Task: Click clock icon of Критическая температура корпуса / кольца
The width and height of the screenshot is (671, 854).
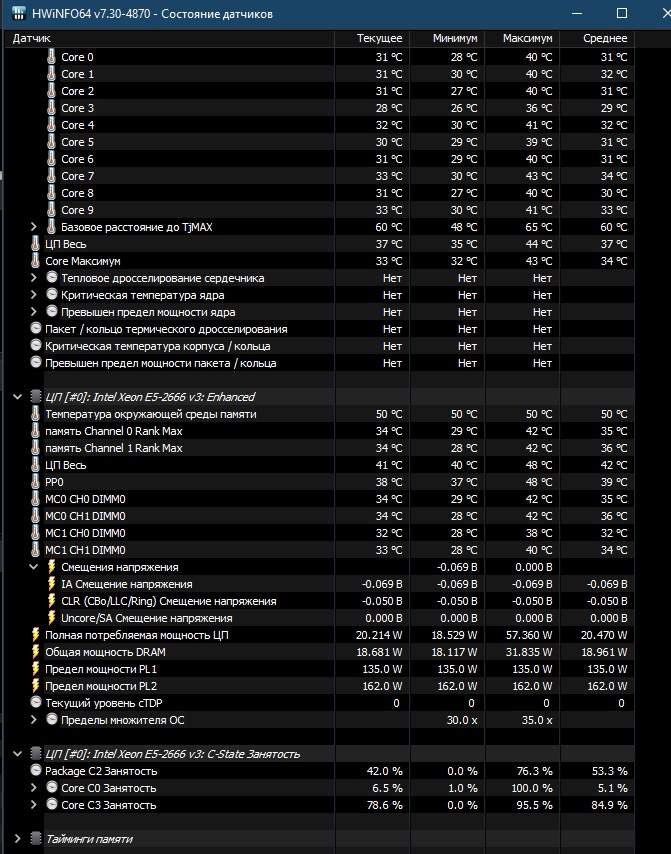Action: click(36, 345)
